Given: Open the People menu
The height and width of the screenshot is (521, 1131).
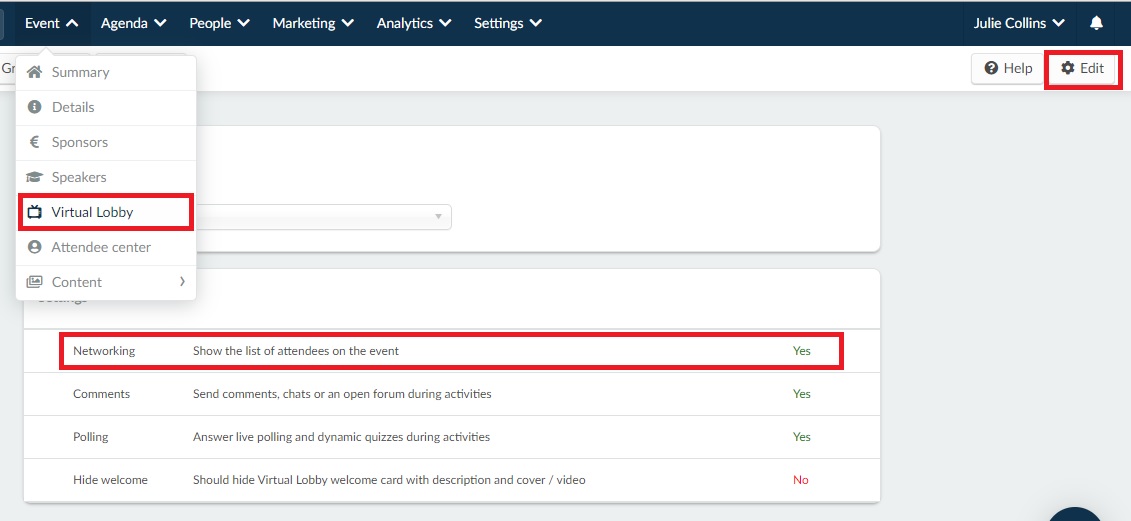Looking at the screenshot, I should (219, 23).
